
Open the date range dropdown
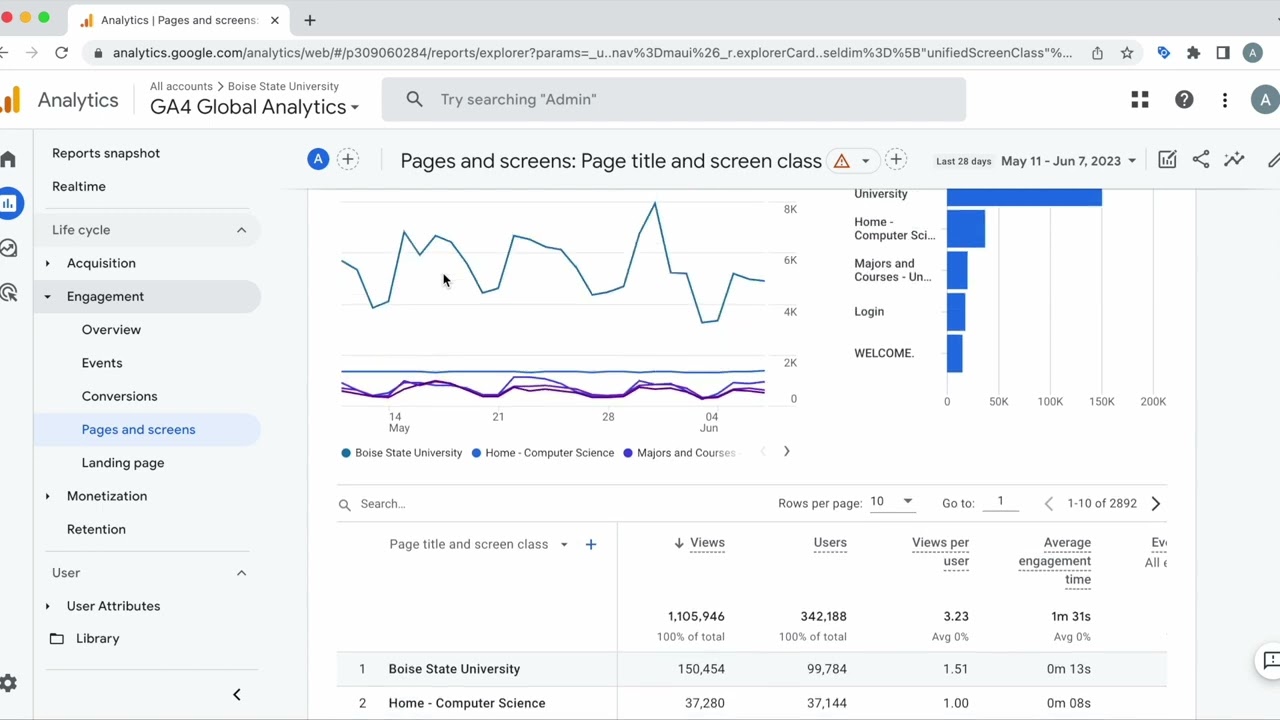click(1069, 161)
